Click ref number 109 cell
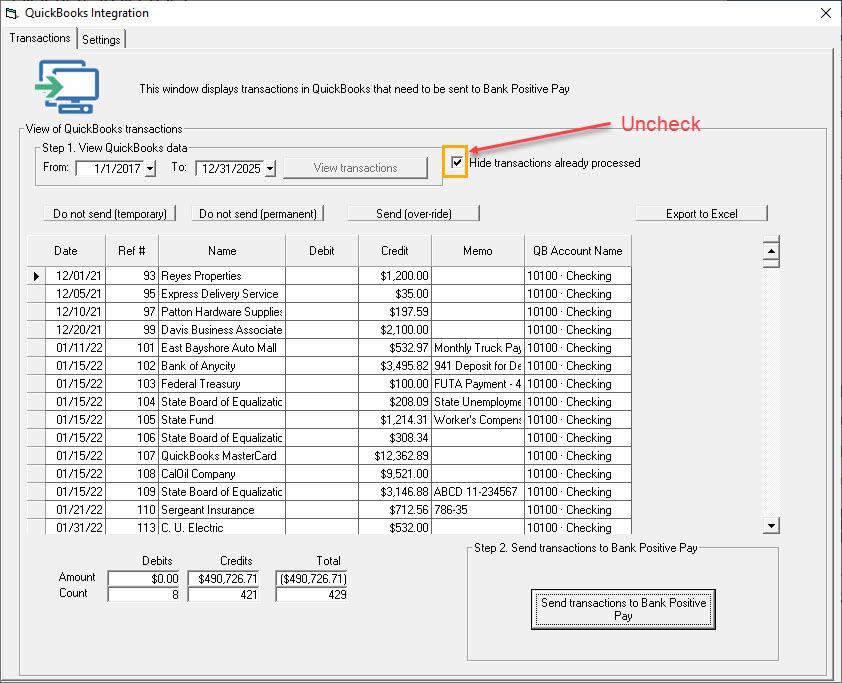The image size is (842, 683). (132, 492)
